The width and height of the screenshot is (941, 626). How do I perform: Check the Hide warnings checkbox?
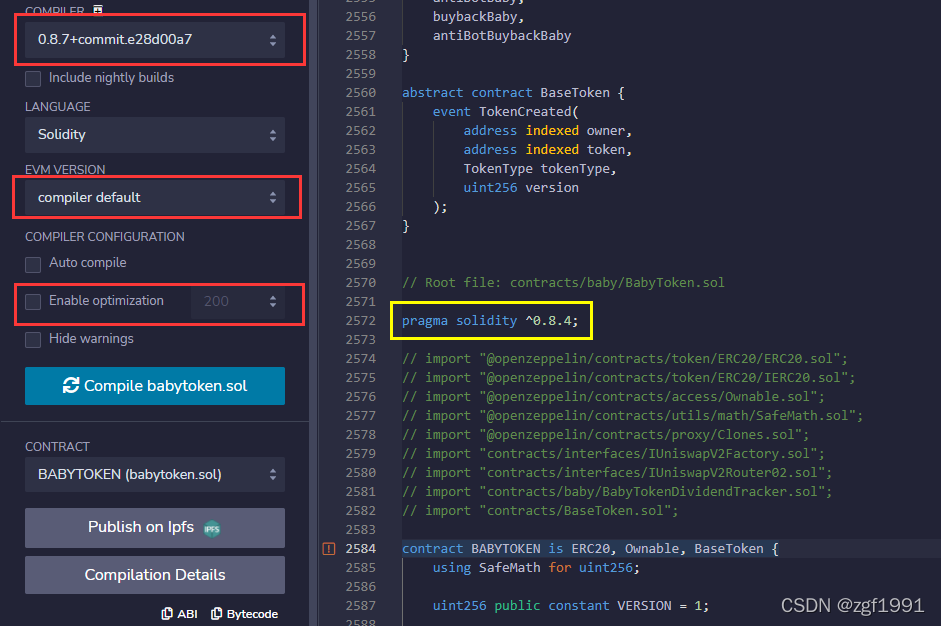33,340
